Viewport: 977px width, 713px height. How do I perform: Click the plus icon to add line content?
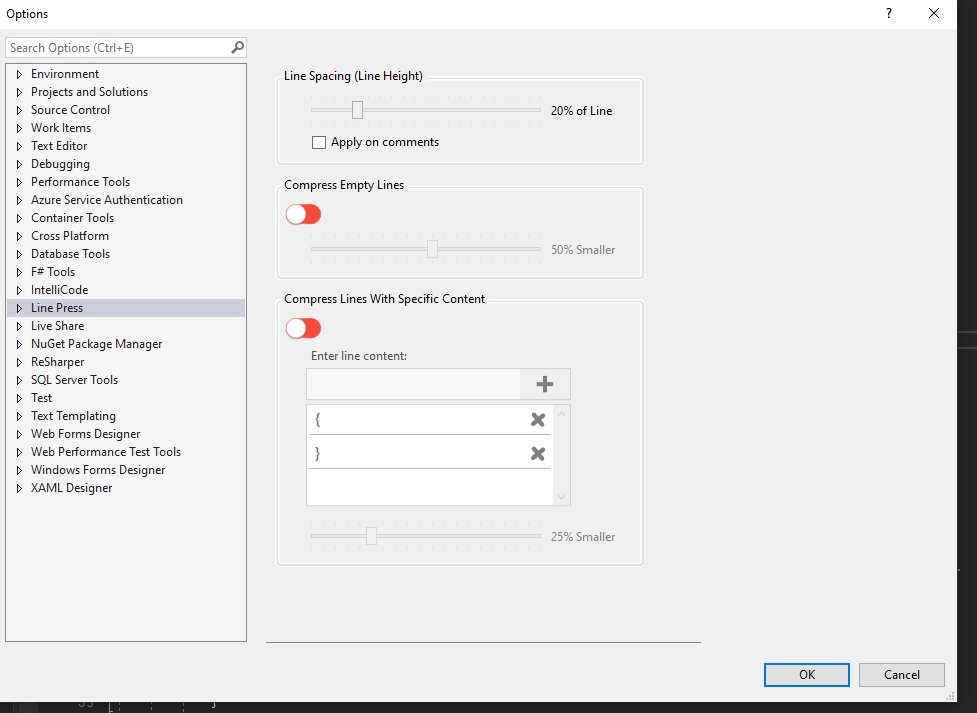[545, 384]
